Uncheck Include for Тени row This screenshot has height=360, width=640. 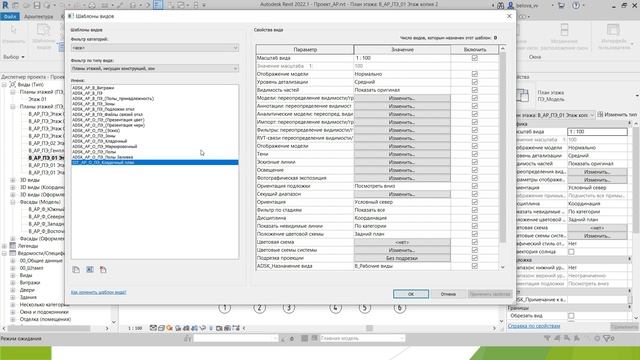coord(474,154)
